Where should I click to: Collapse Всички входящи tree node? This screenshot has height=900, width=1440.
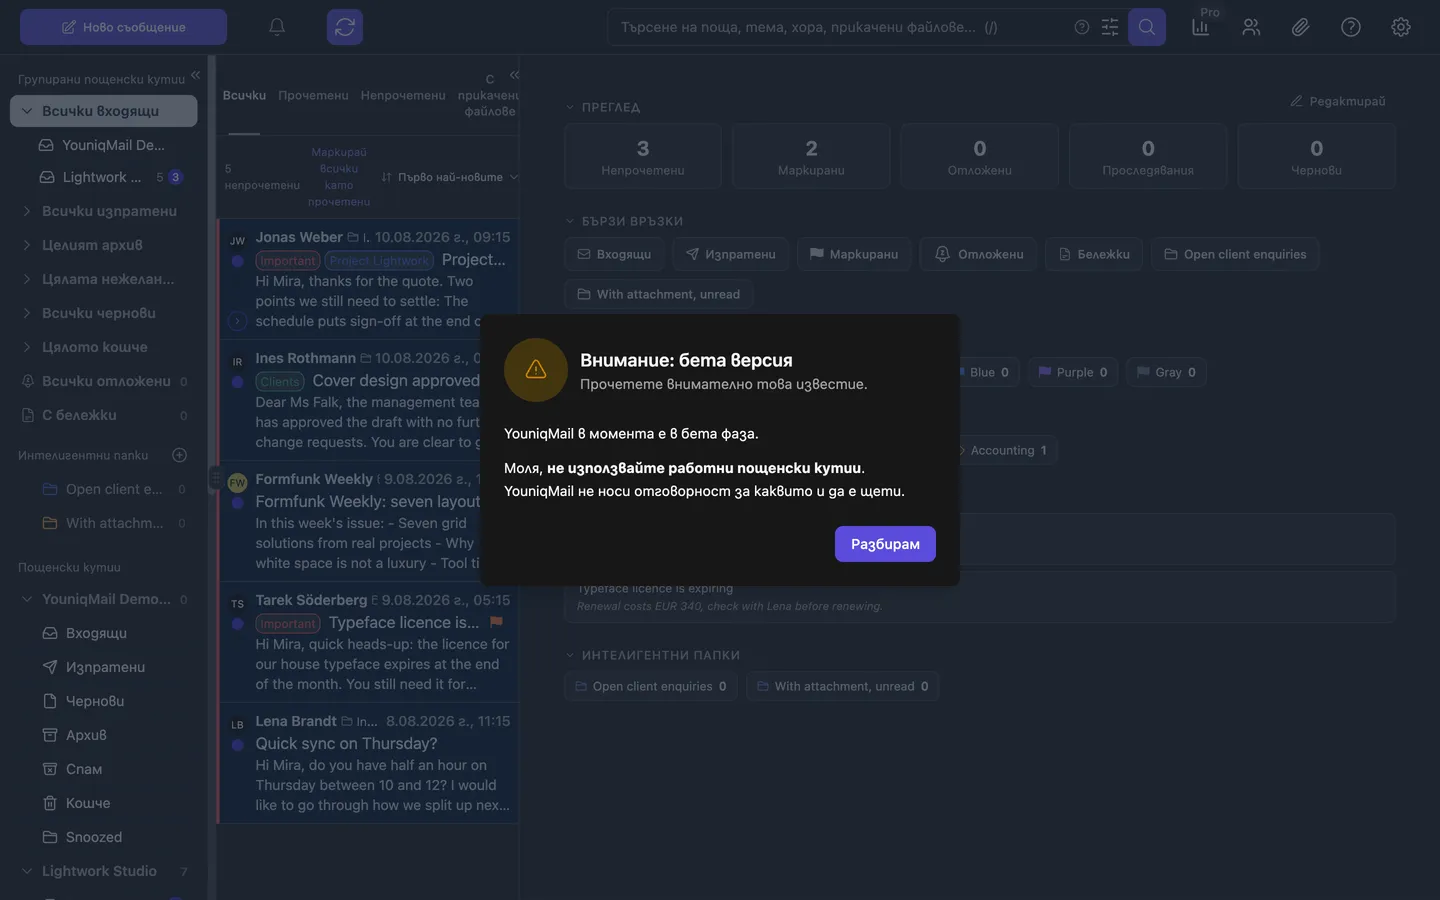[27, 111]
